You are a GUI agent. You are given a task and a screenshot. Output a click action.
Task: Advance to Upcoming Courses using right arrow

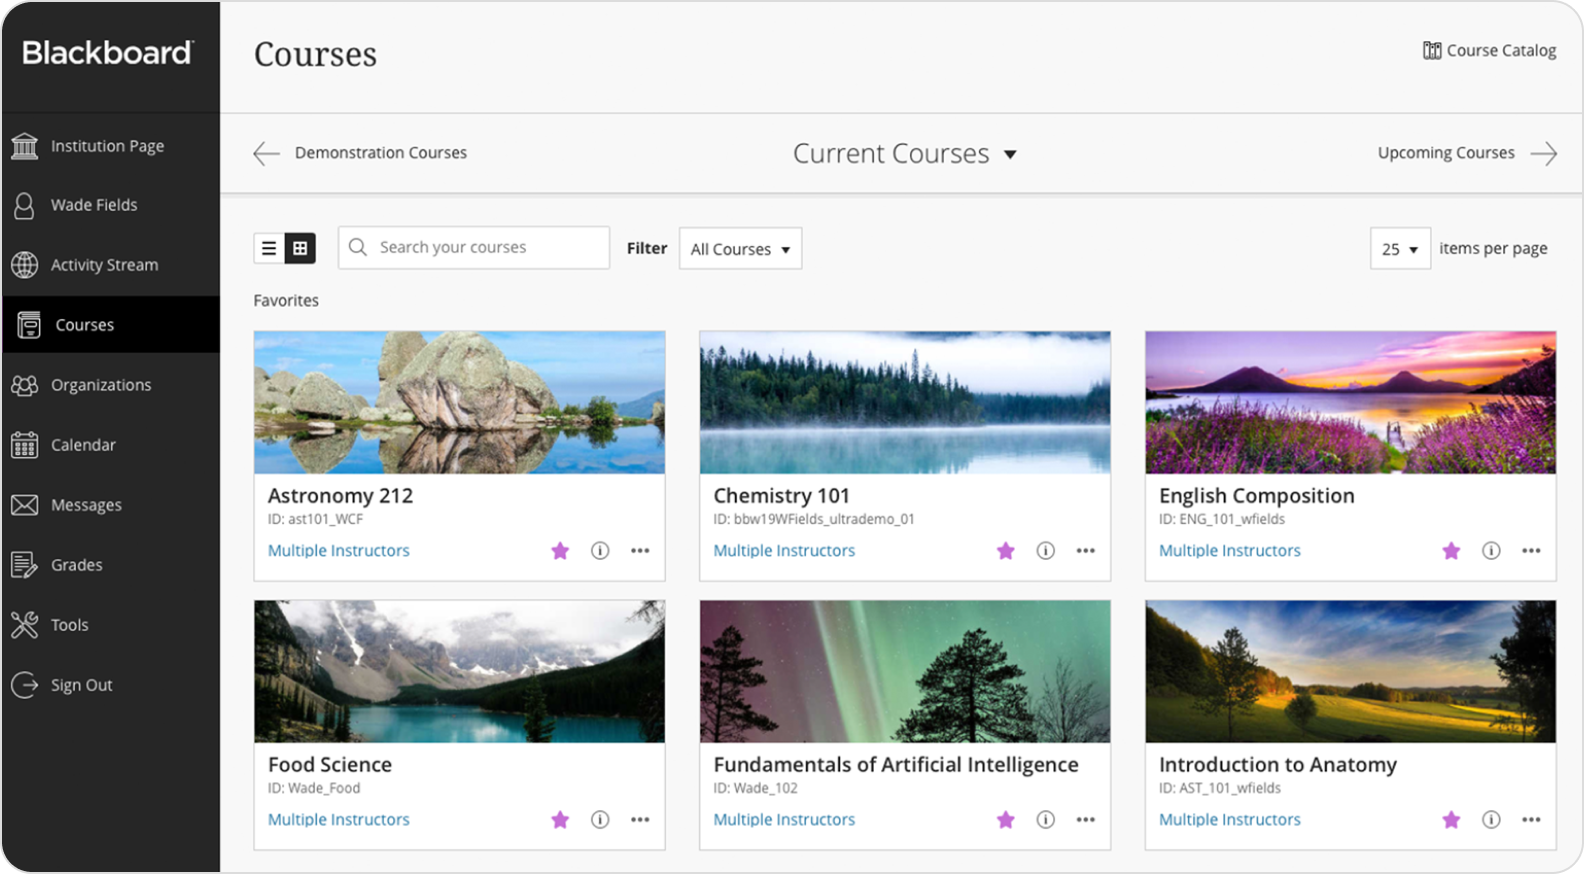(x=1544, y=153)
